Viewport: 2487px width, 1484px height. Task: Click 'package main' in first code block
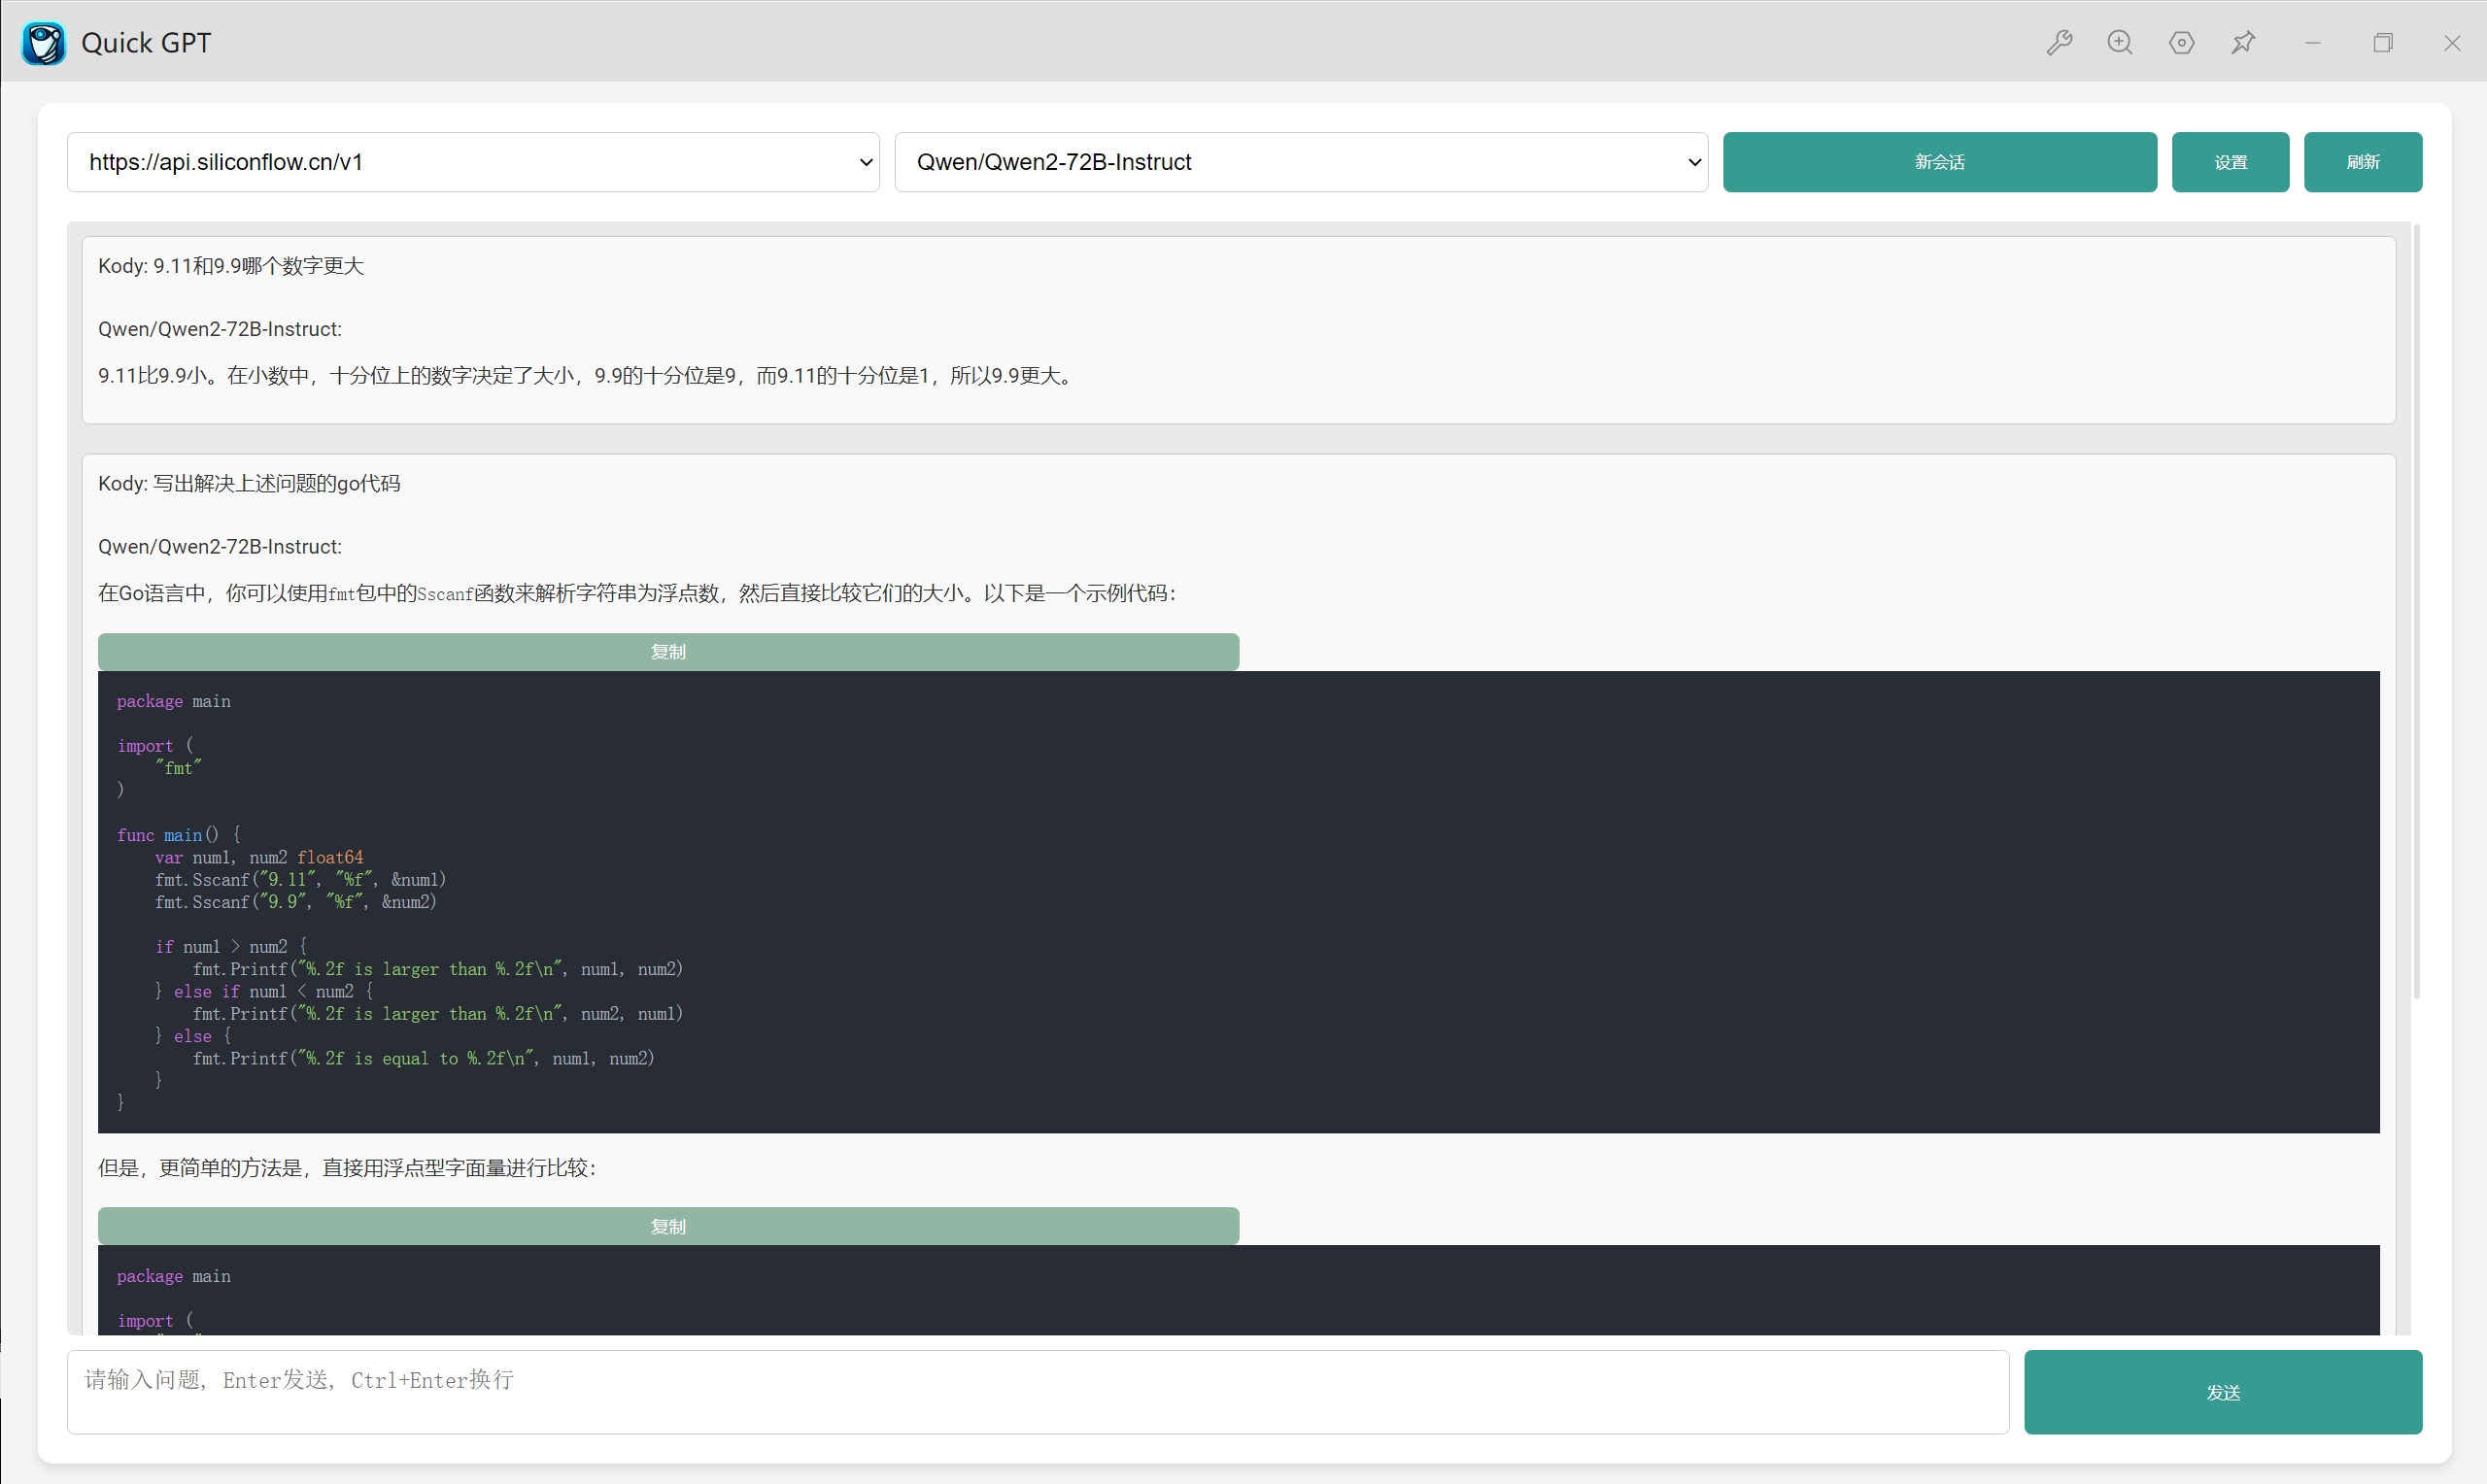tap(174, 702)
